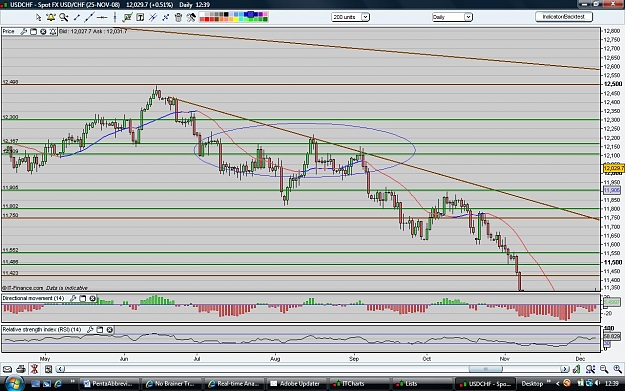Click the Price panel alert bell icon
Viewport: 625px width, 391px height.
[x=53, y=31]
